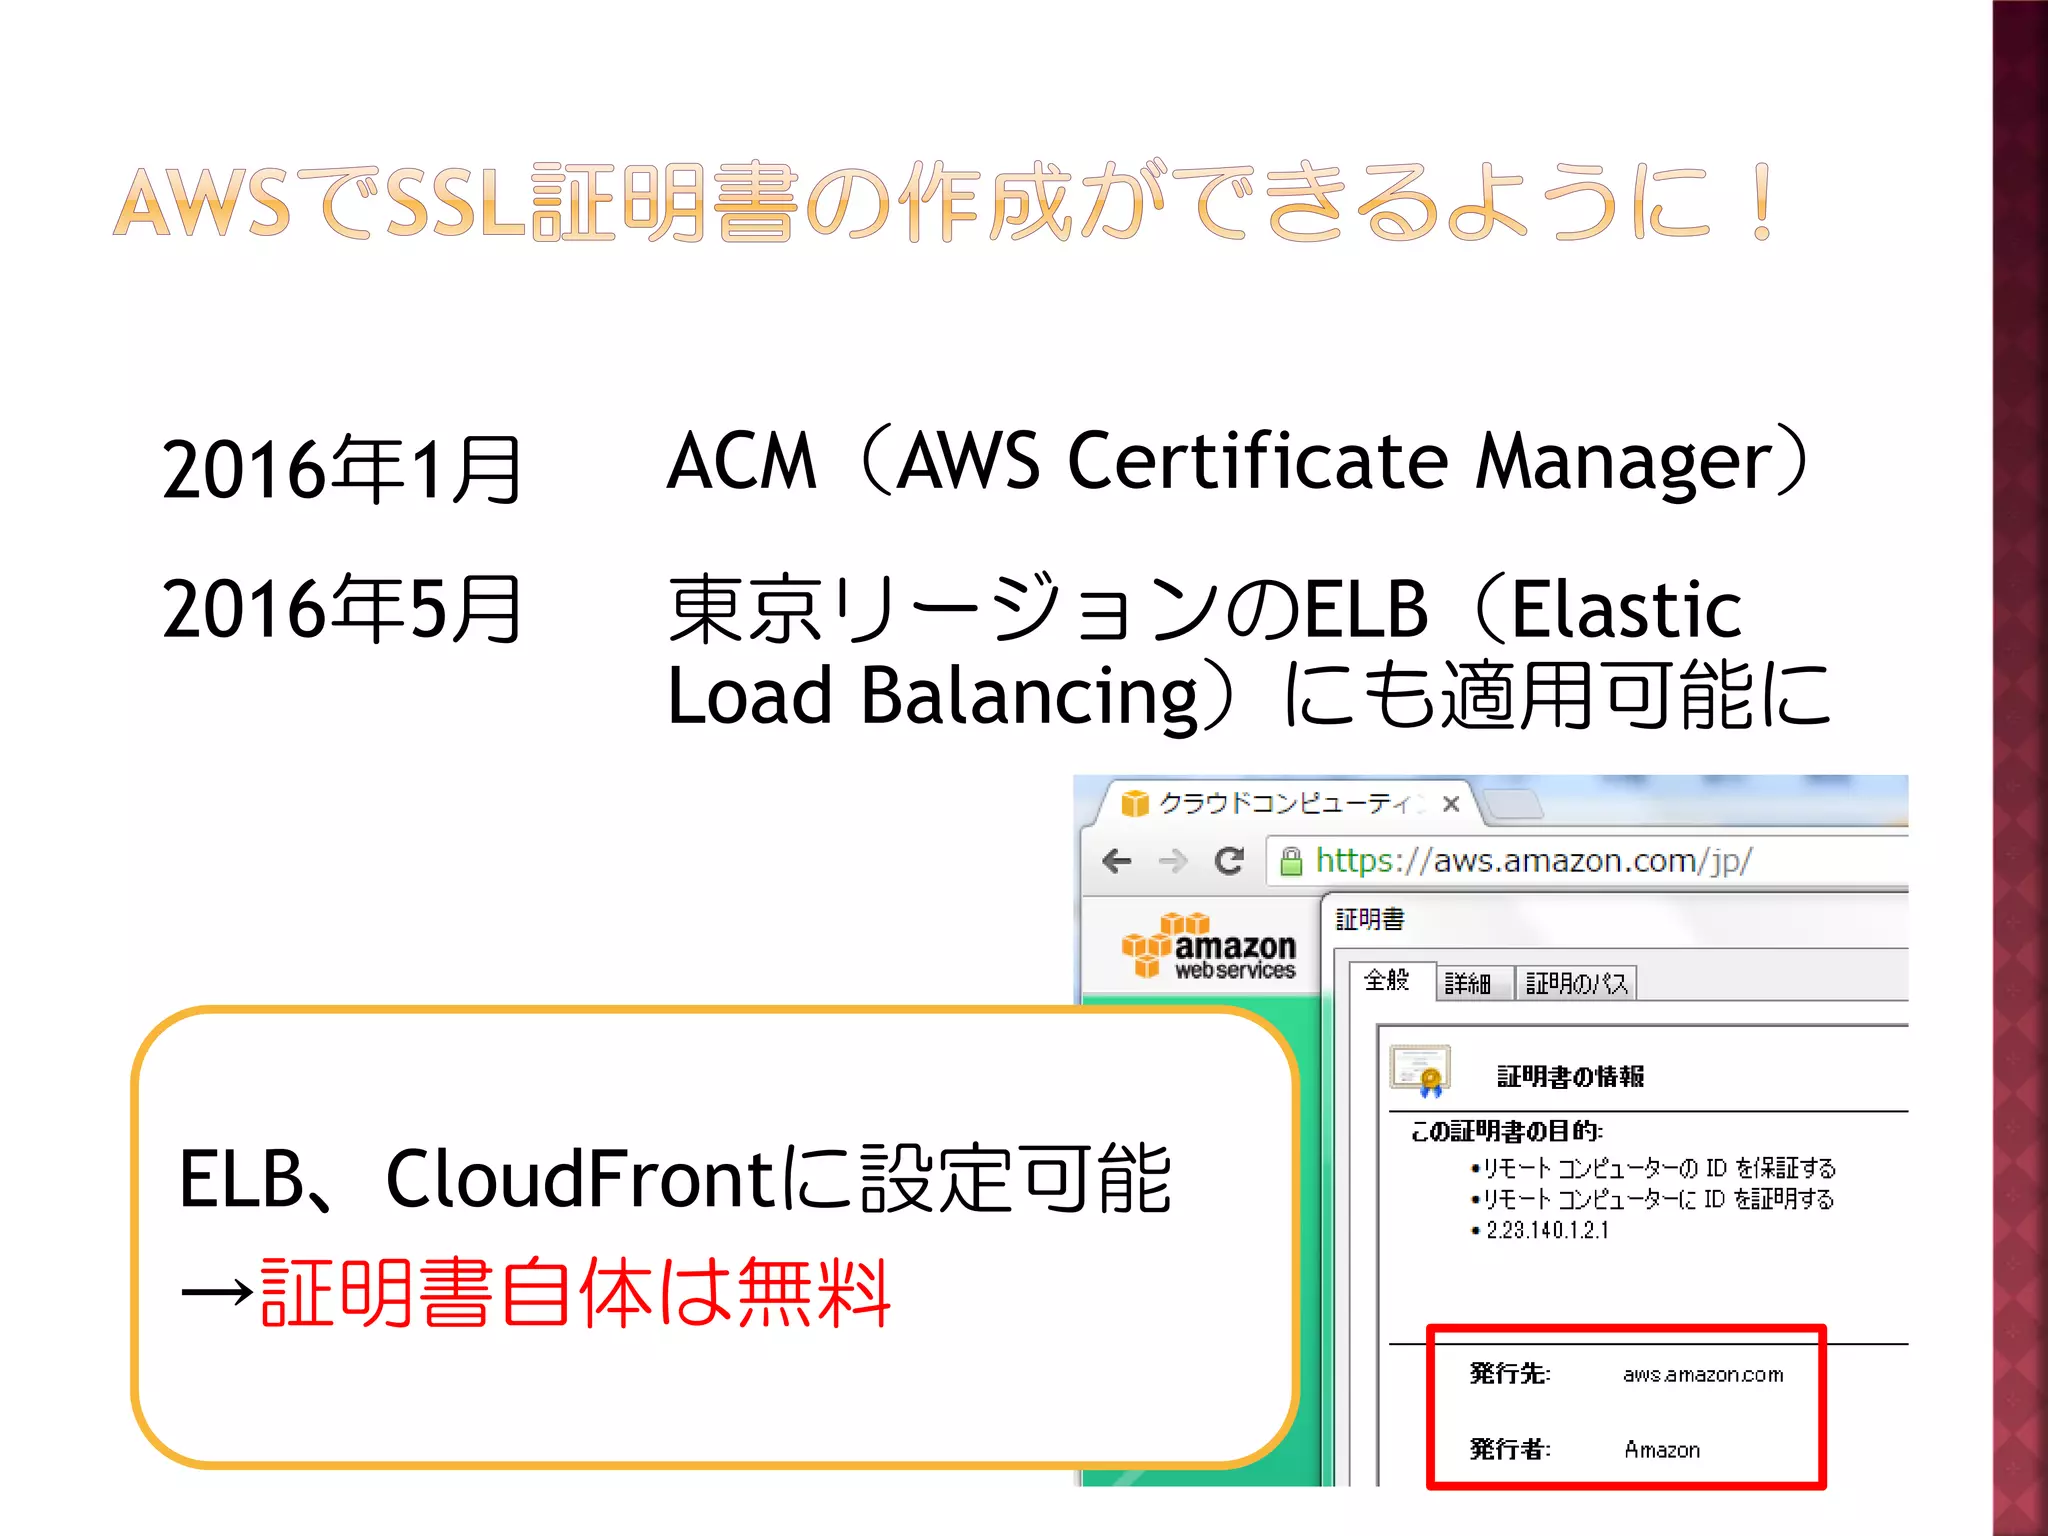Viewport: 2048px width, 1536px height.
Task: Click リモート コンピューターに ID を証明する line
Action: tap(1654, 1199)
